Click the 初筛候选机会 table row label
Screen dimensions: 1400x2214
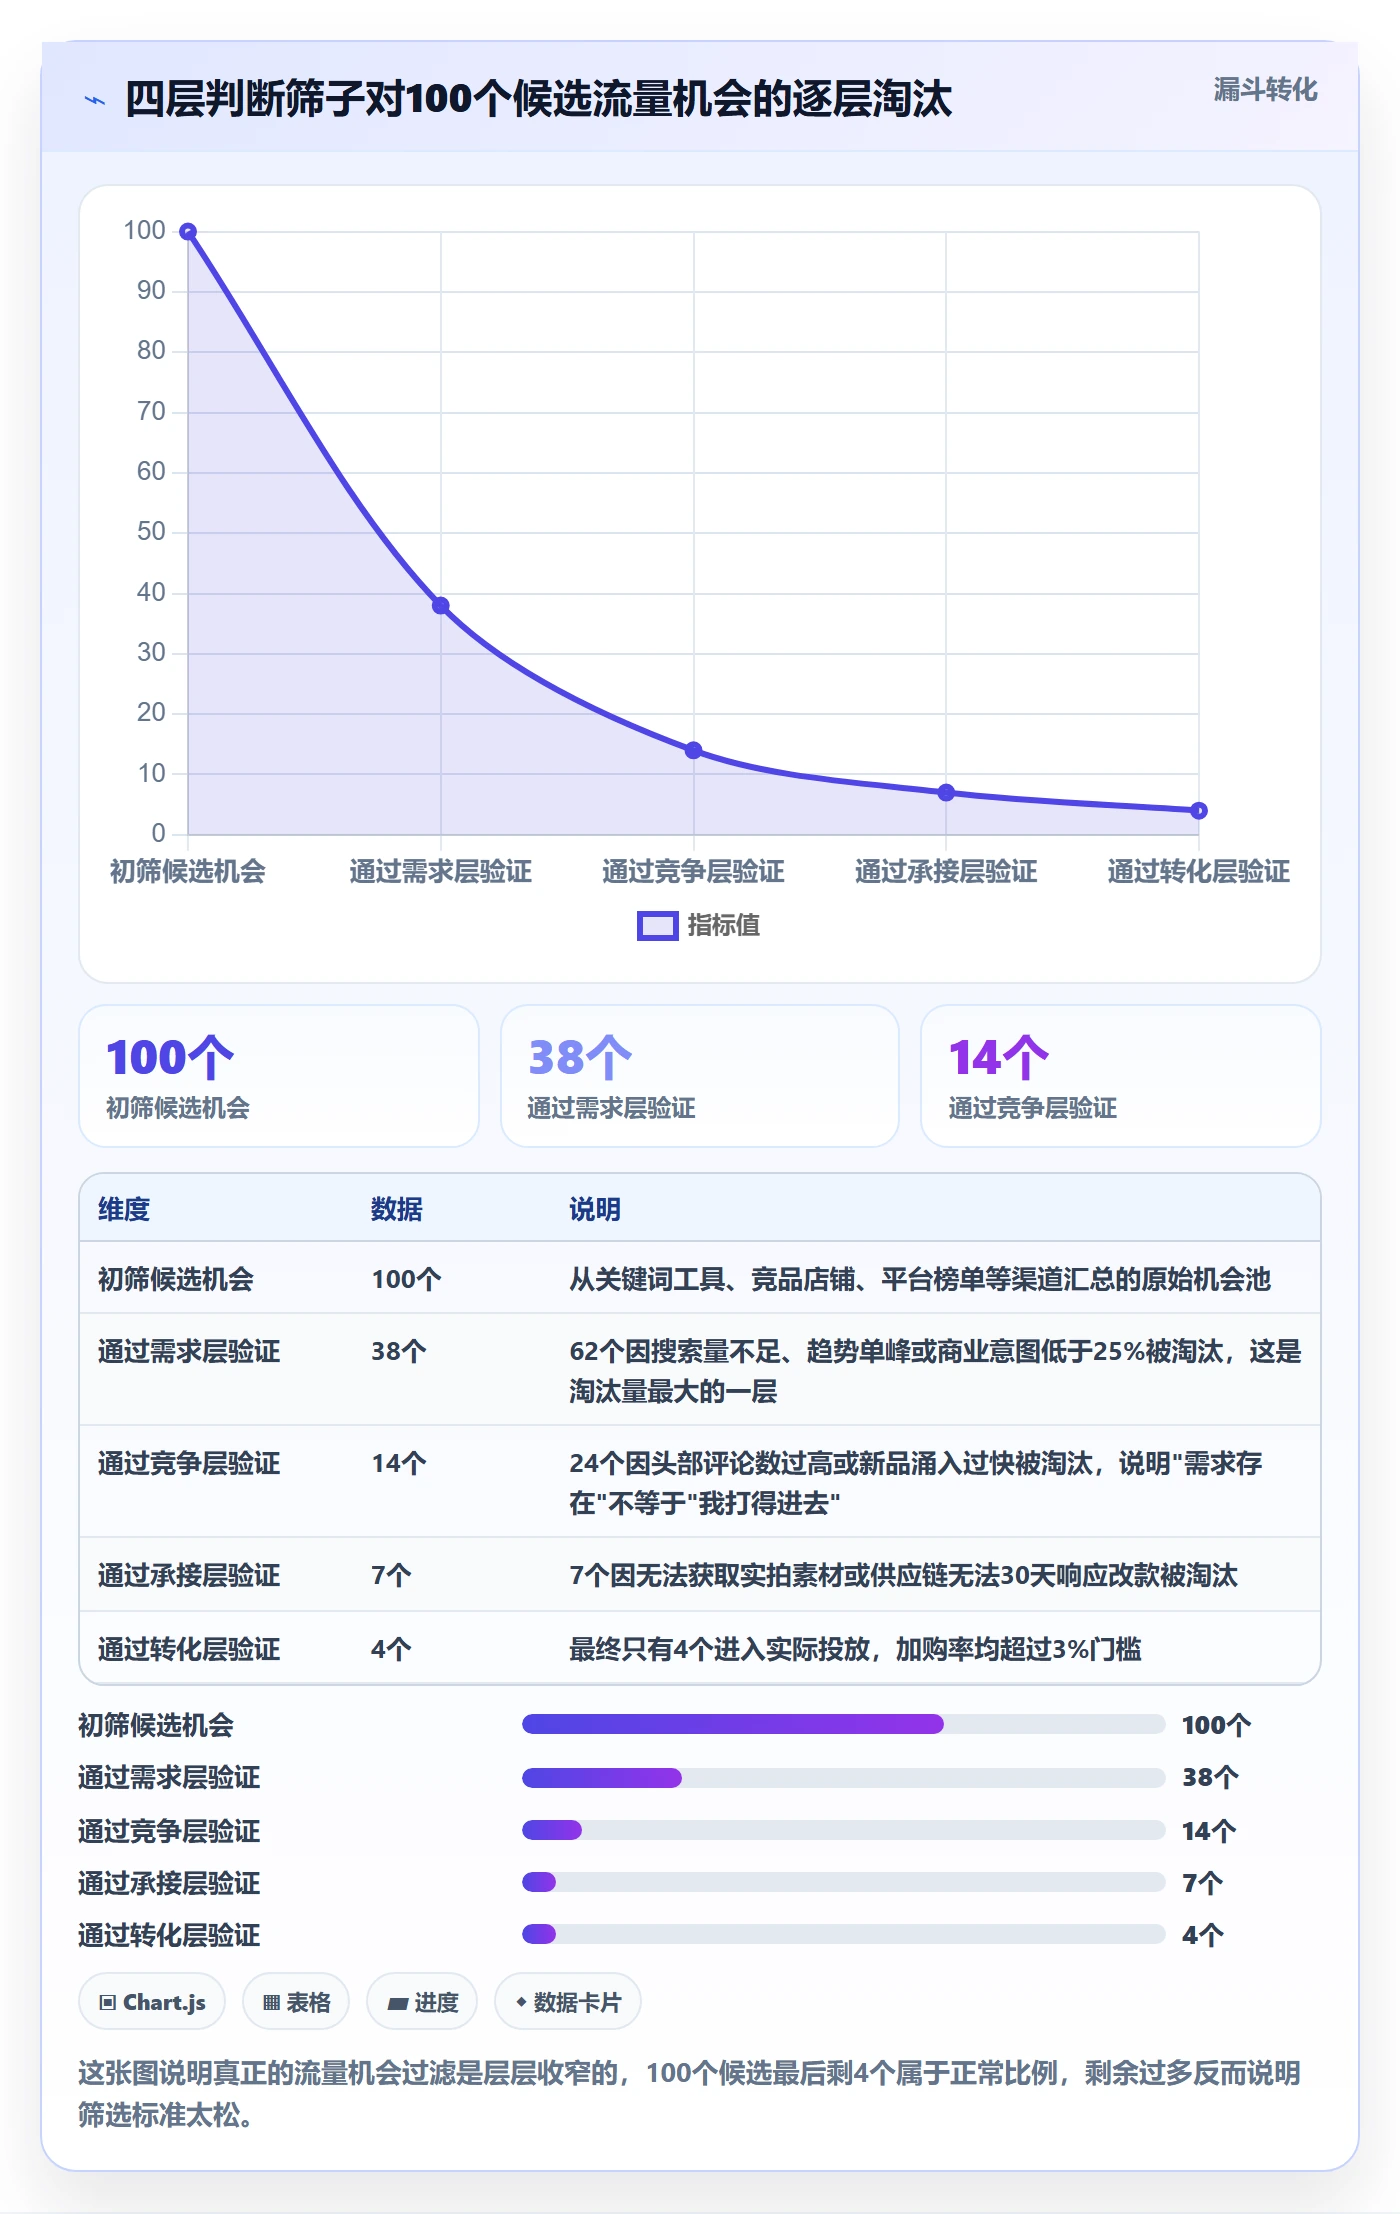point(176,1279)
